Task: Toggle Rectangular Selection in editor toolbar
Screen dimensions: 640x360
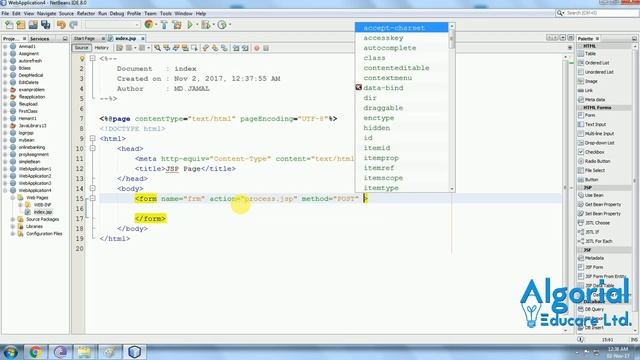Action: click(194, 48)
